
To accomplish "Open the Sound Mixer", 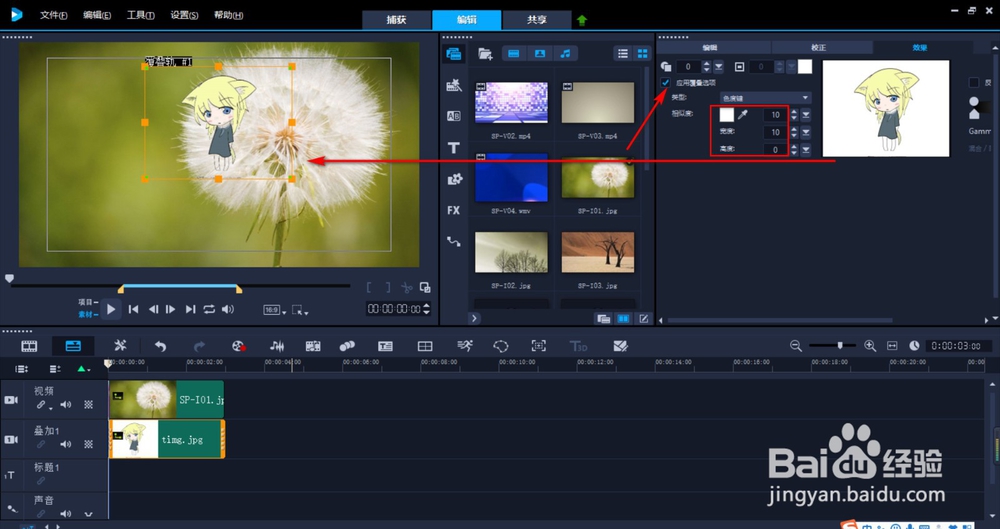I will point(277,346).
